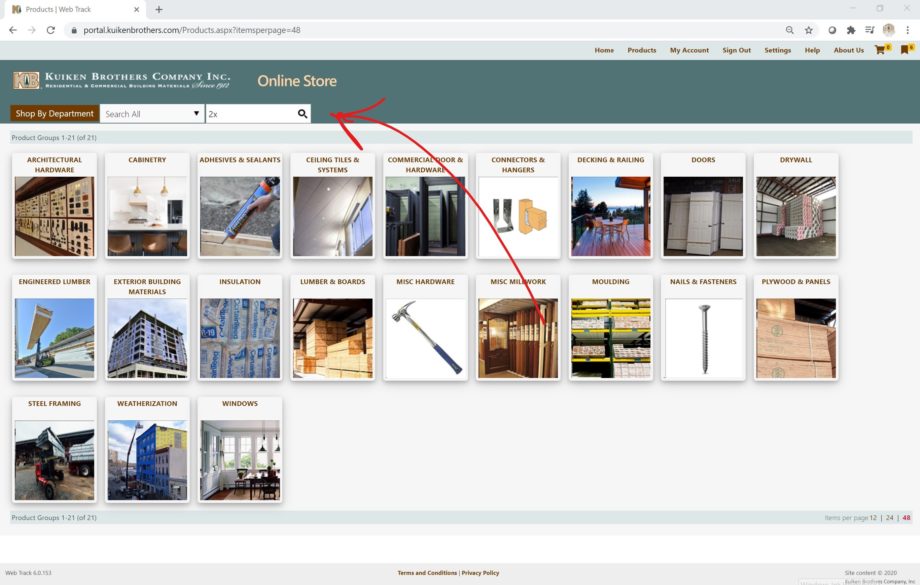Set items per page to 48
Viewport: 920px width, 585px height.
pos(907,518)
